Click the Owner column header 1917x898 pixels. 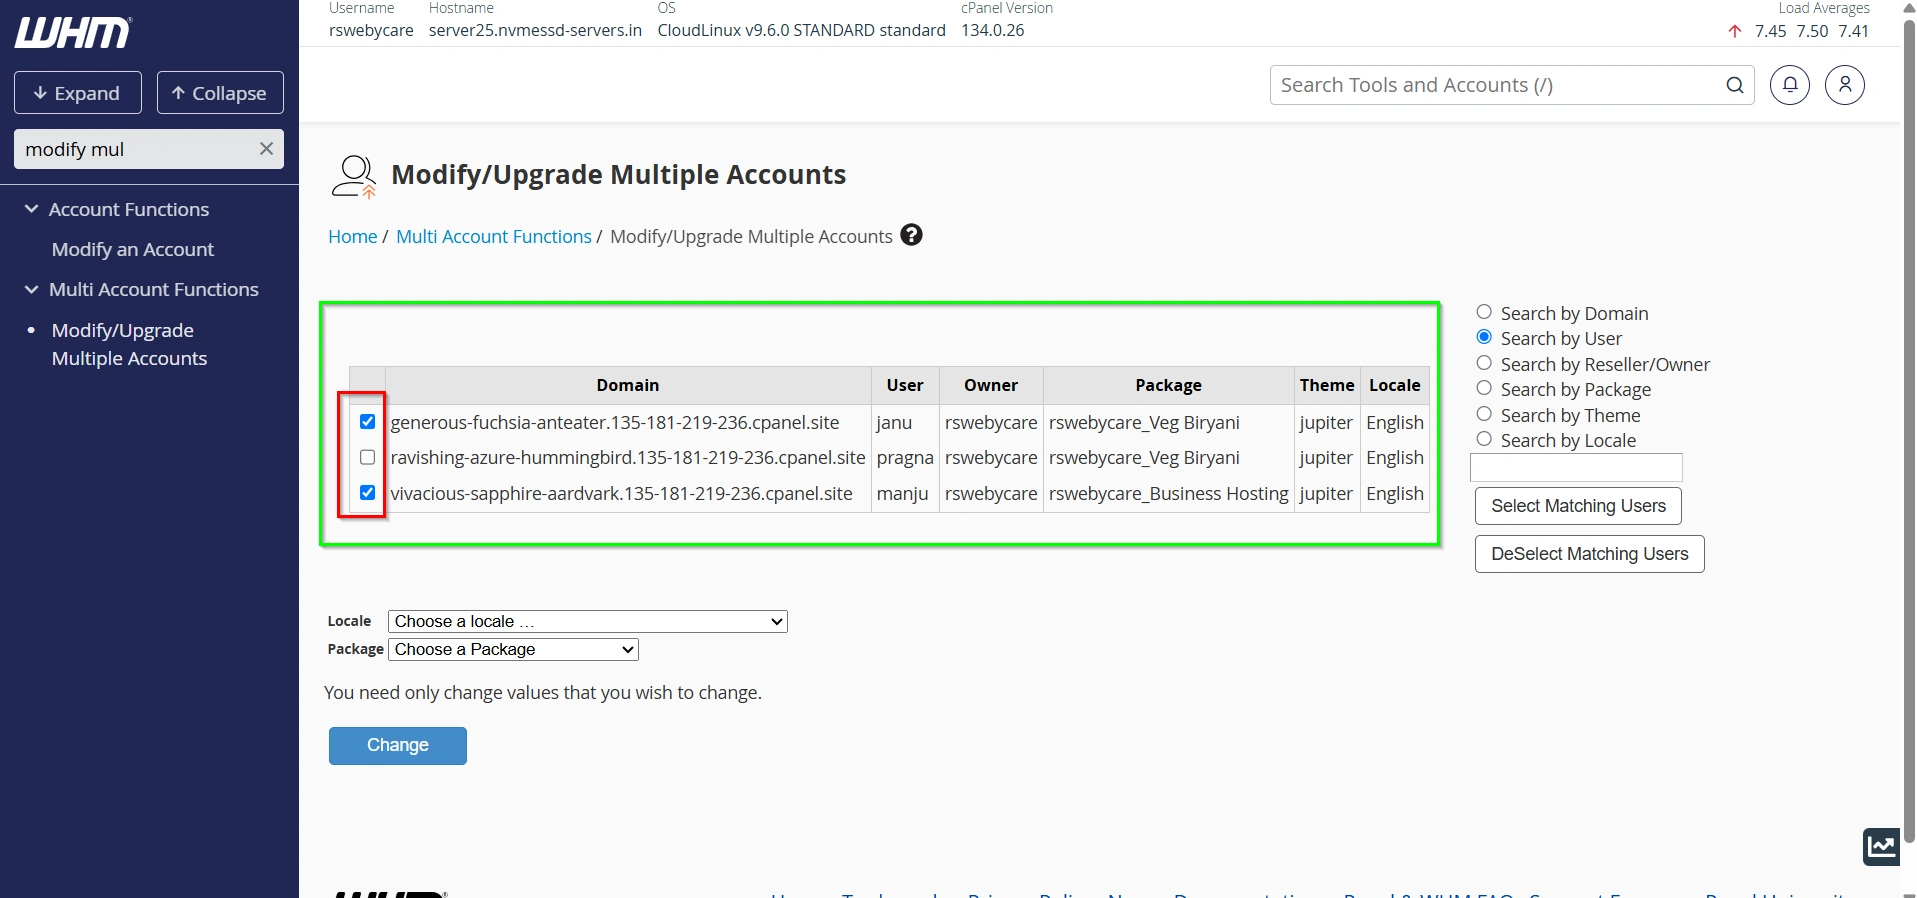point(991,385)
